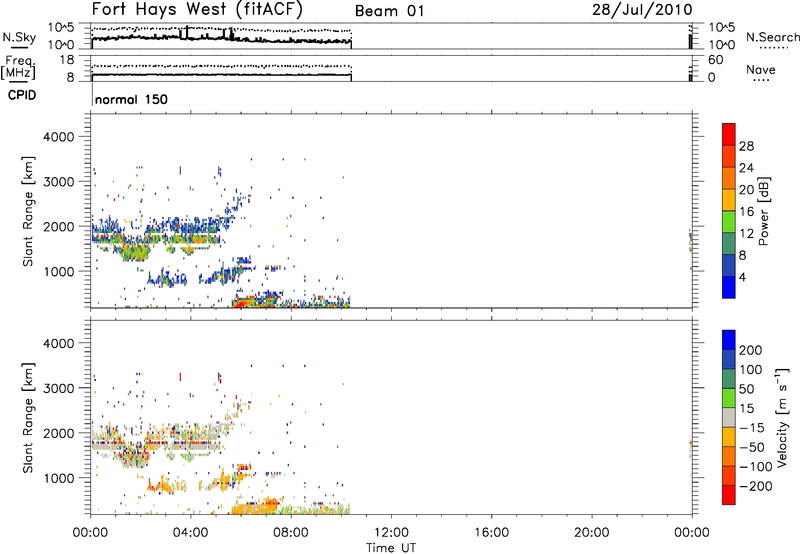Click the solid frequency trace in the Freq. panel
Screen dimensions: 800x554
[221, 75]
